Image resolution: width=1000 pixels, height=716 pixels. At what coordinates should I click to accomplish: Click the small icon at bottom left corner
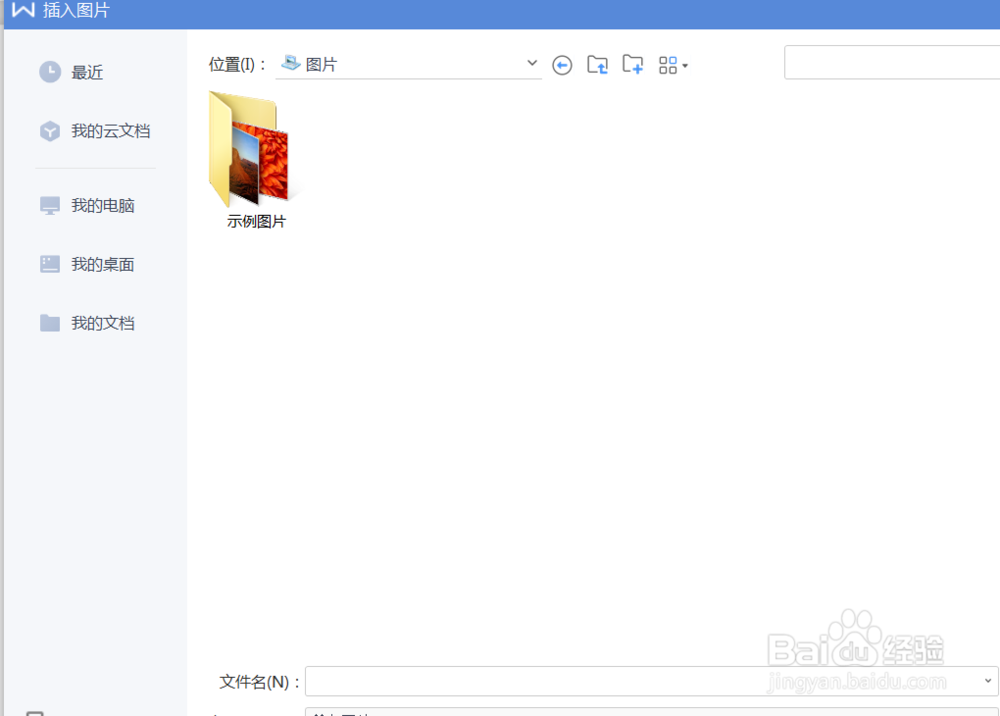[36, 712]
